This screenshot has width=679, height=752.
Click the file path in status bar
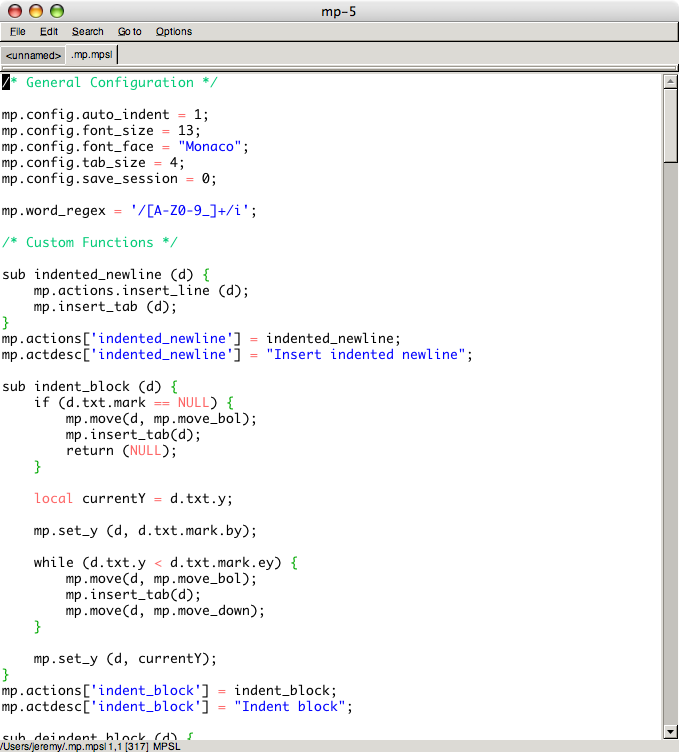click(53, 747)
